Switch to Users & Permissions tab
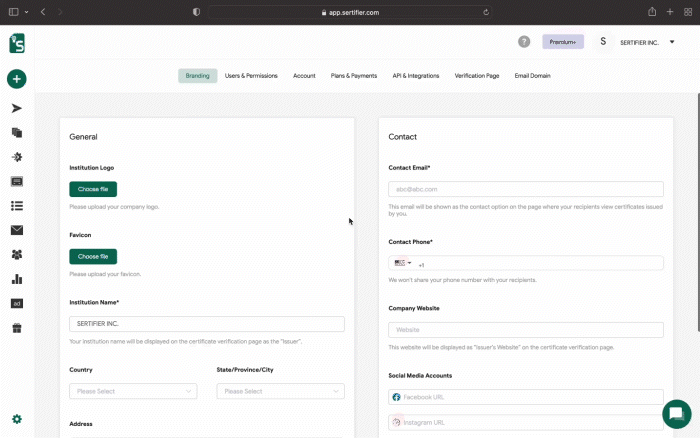This screenshot has height=438, width=700. click(251, 76)
